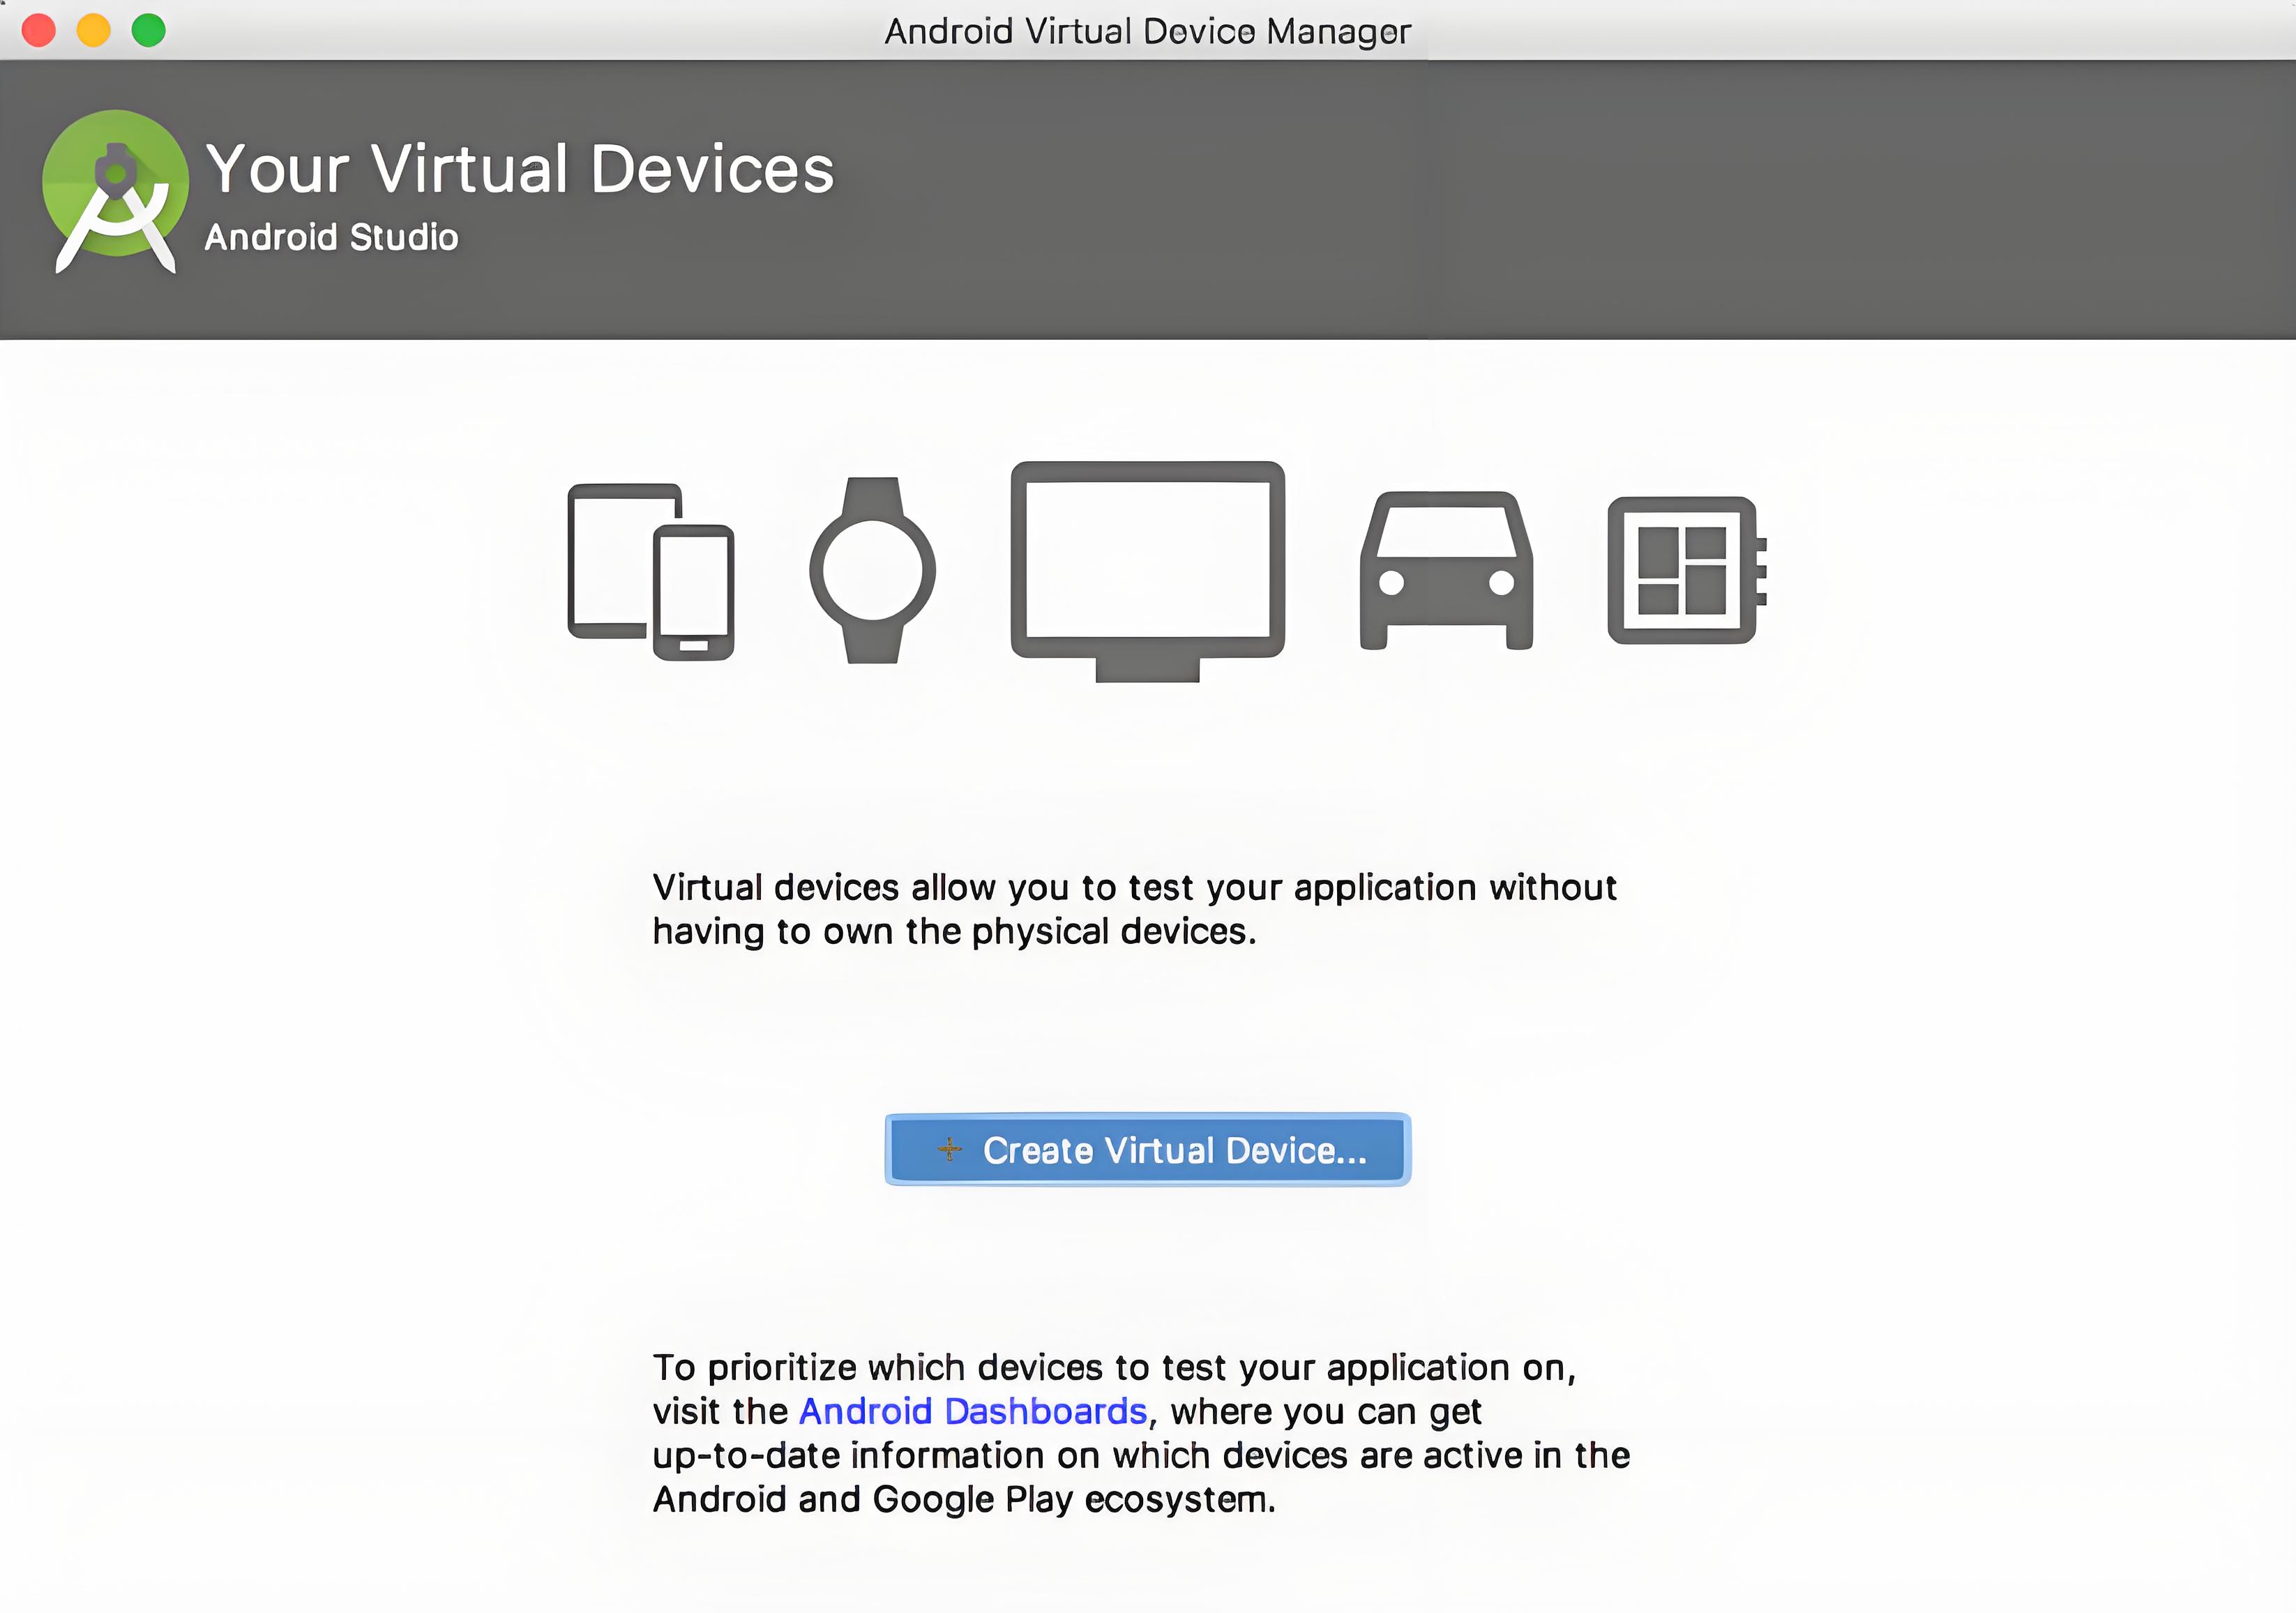2296x1613 pixels.
Task: Click the Create Virtual Device button
Action: click(1147, 1150)
